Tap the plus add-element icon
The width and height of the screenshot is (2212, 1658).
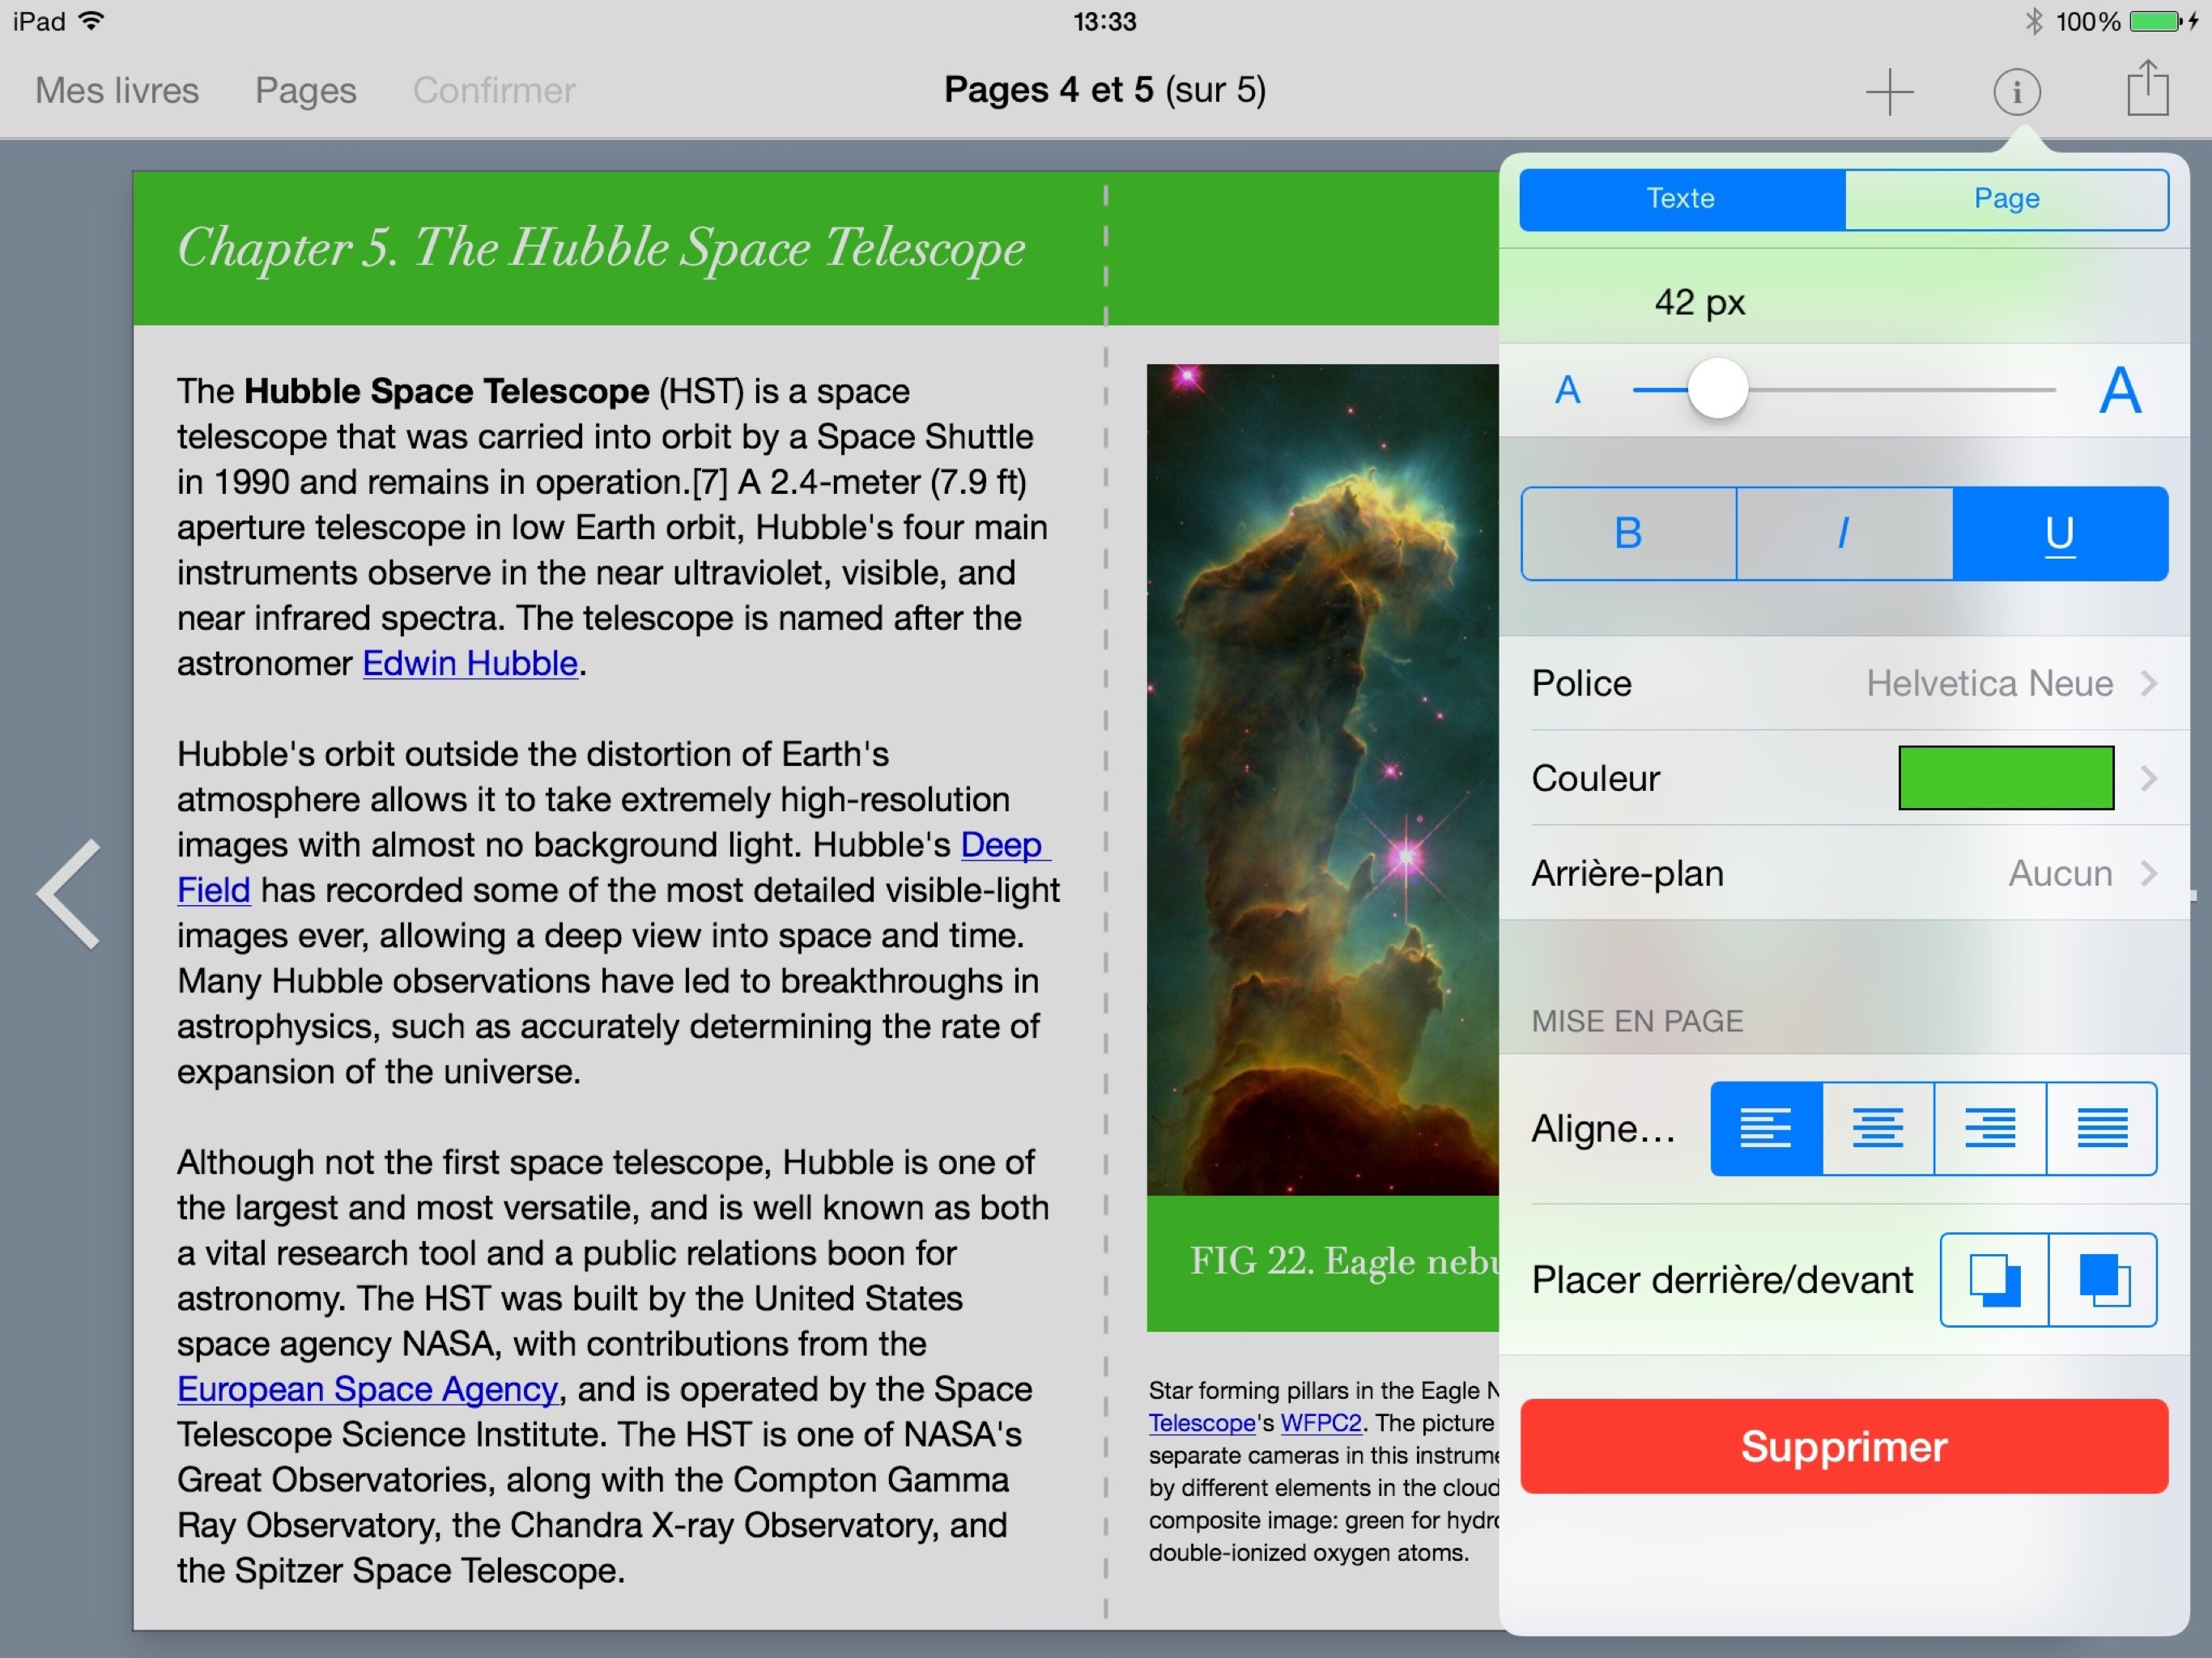[x=1888, y=91]
